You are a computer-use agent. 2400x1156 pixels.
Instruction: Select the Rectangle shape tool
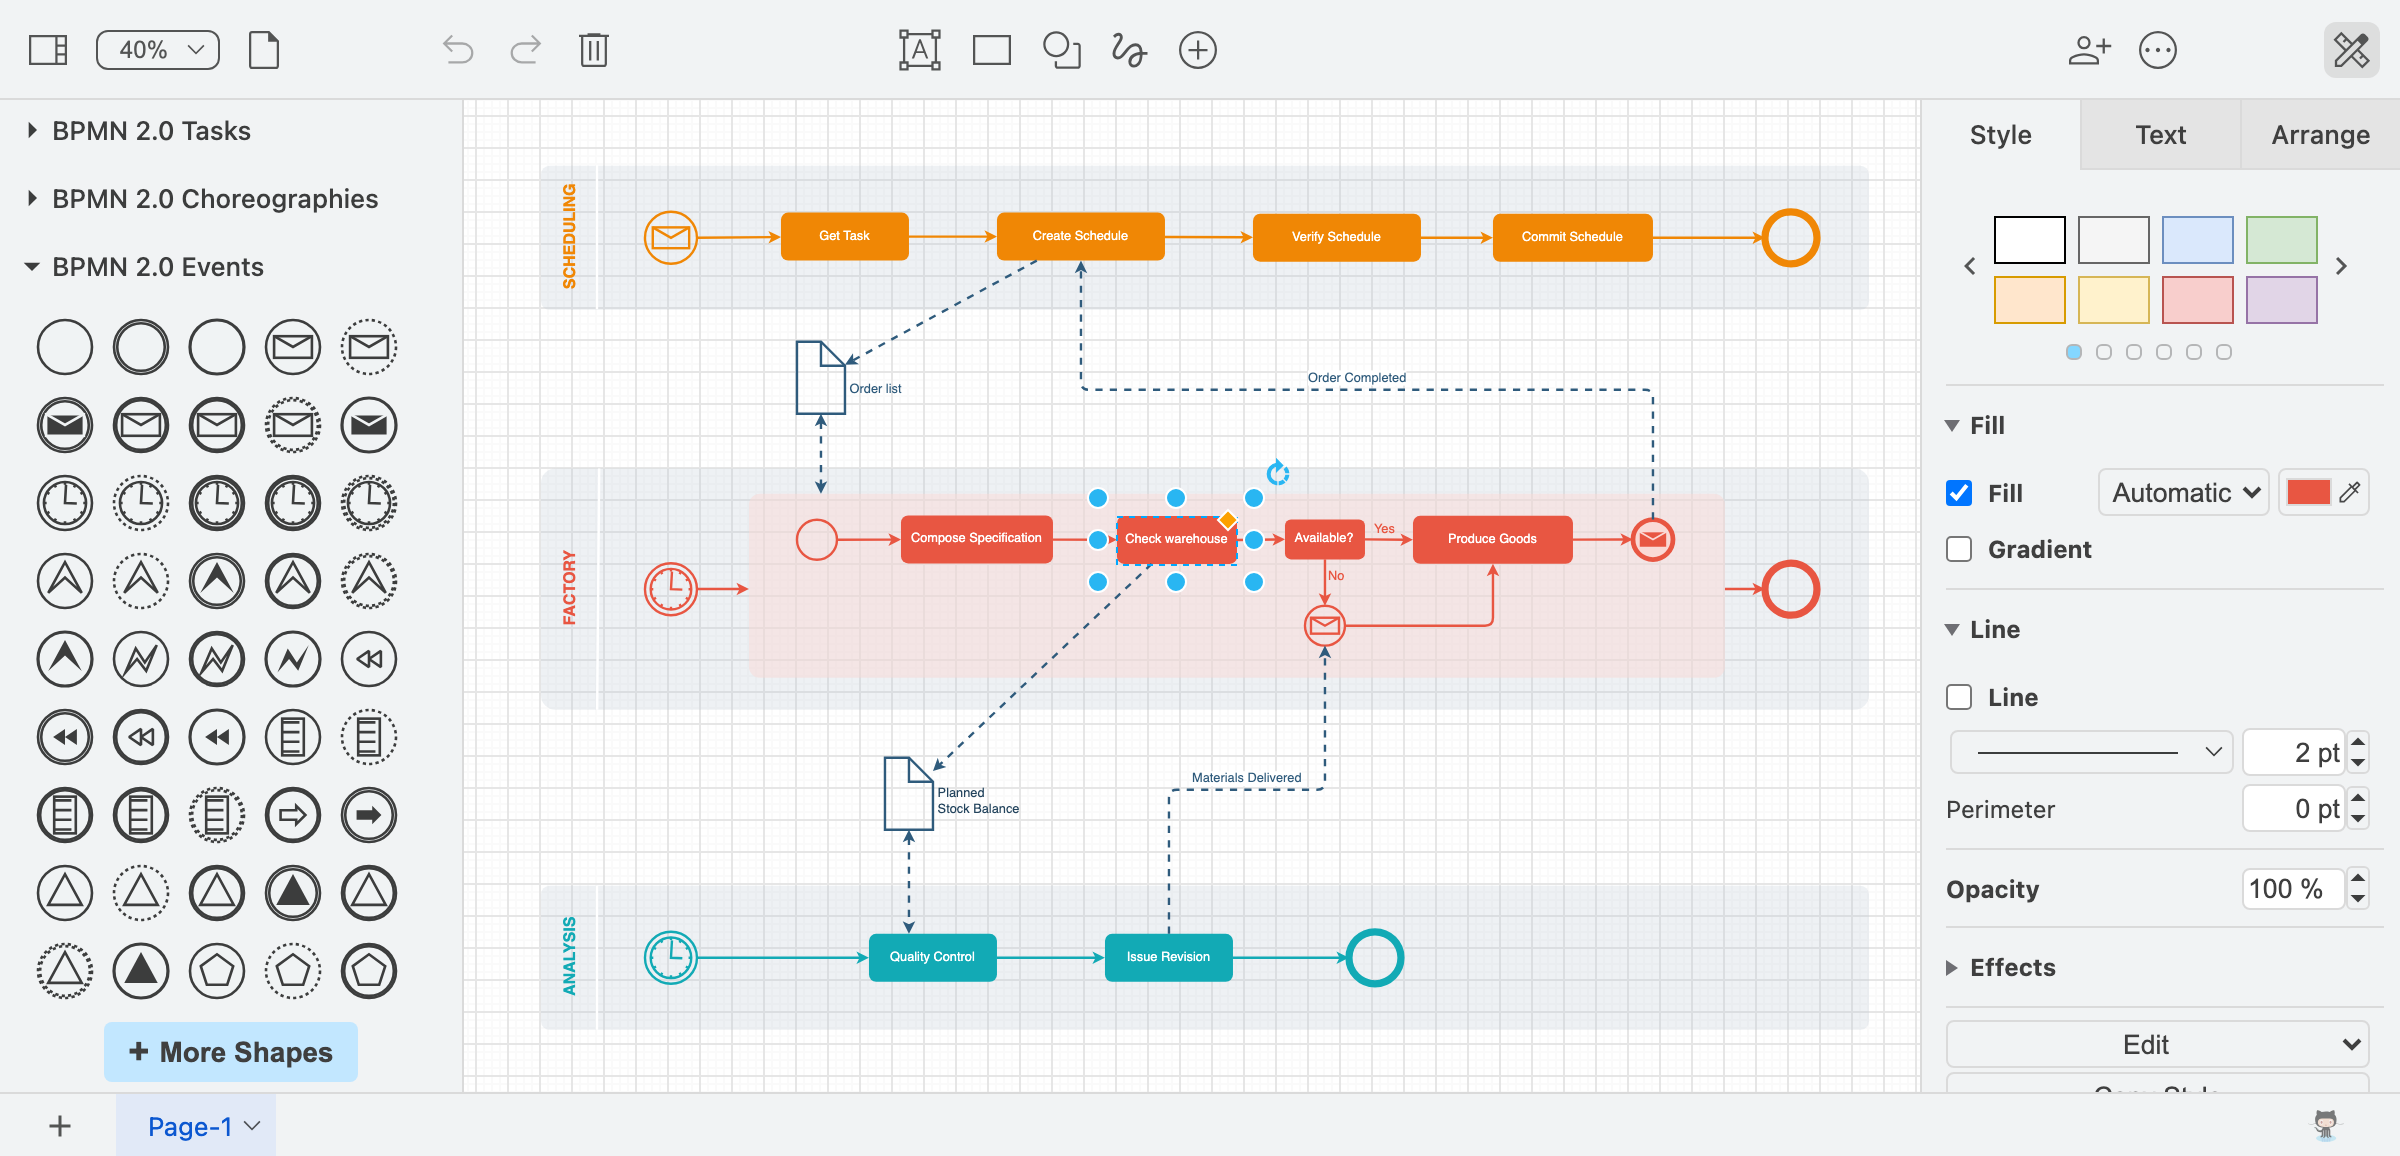point(991,50)
